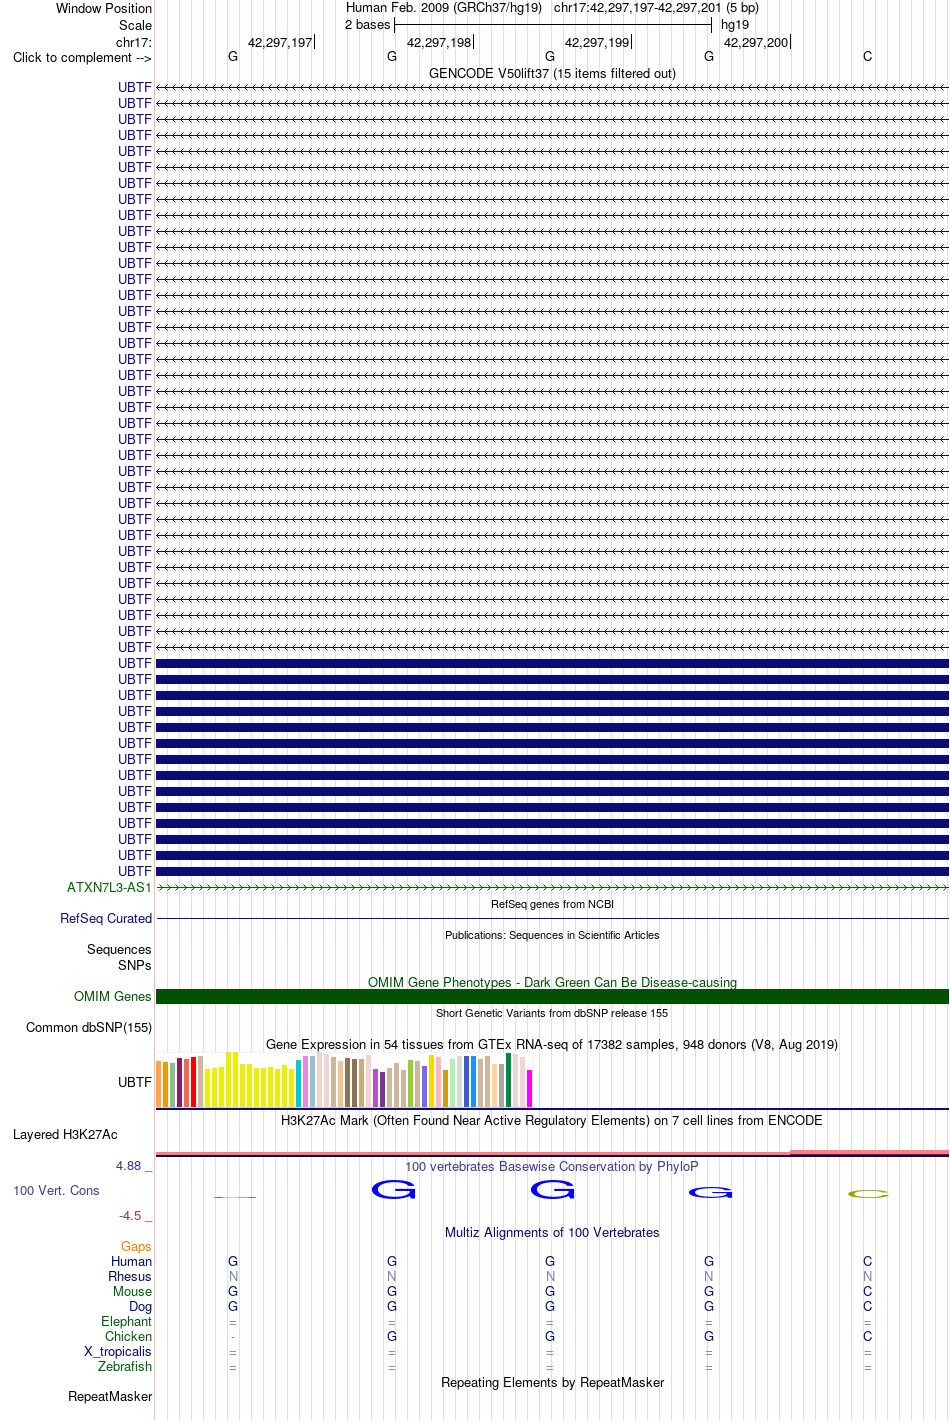Click the C base in Dog alignment row
The image size is (950, 1420).
pos(868,1306)
